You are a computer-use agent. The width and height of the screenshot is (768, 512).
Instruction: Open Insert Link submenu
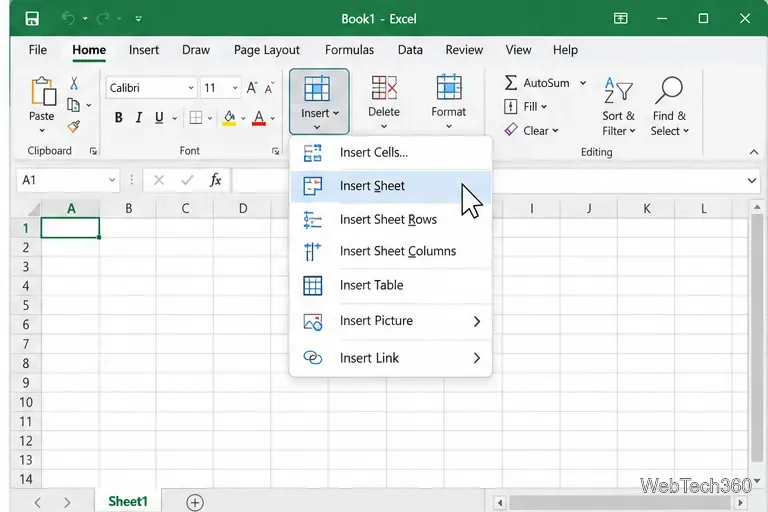point(391,358)
